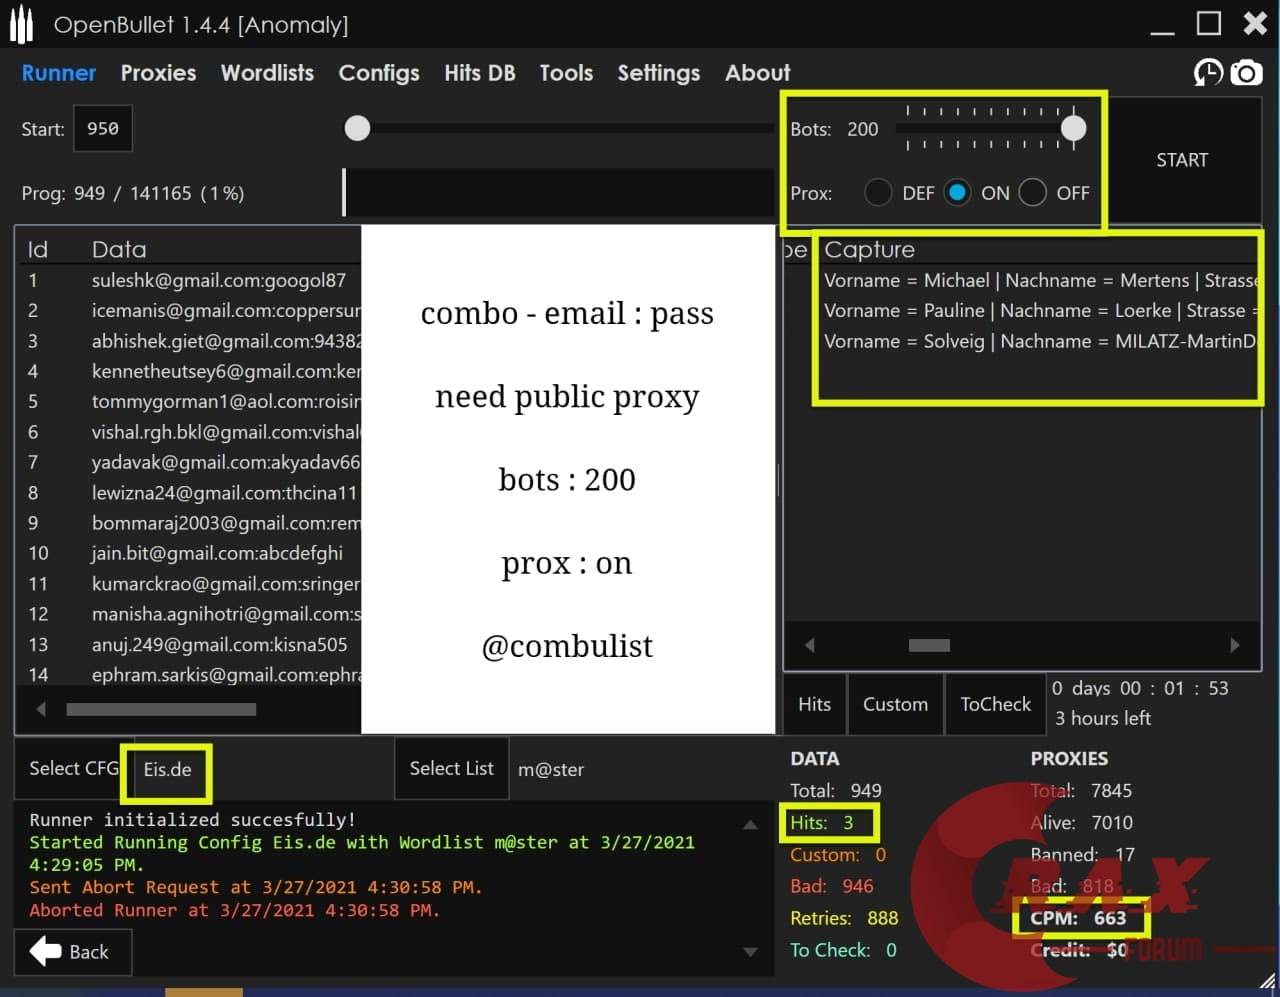The image size is (1280, 997).
Task: Click the Capture panel scroll-right arrow
Action: [x=1235, y=645]
